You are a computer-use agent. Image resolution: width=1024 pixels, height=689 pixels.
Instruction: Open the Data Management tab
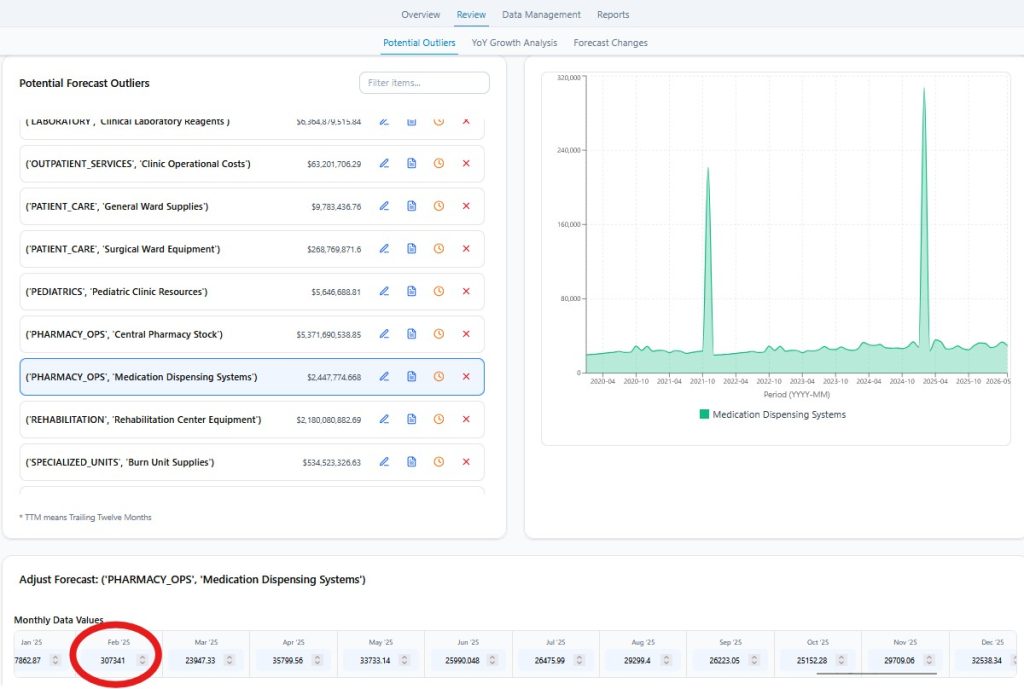(x=541, y=14)
